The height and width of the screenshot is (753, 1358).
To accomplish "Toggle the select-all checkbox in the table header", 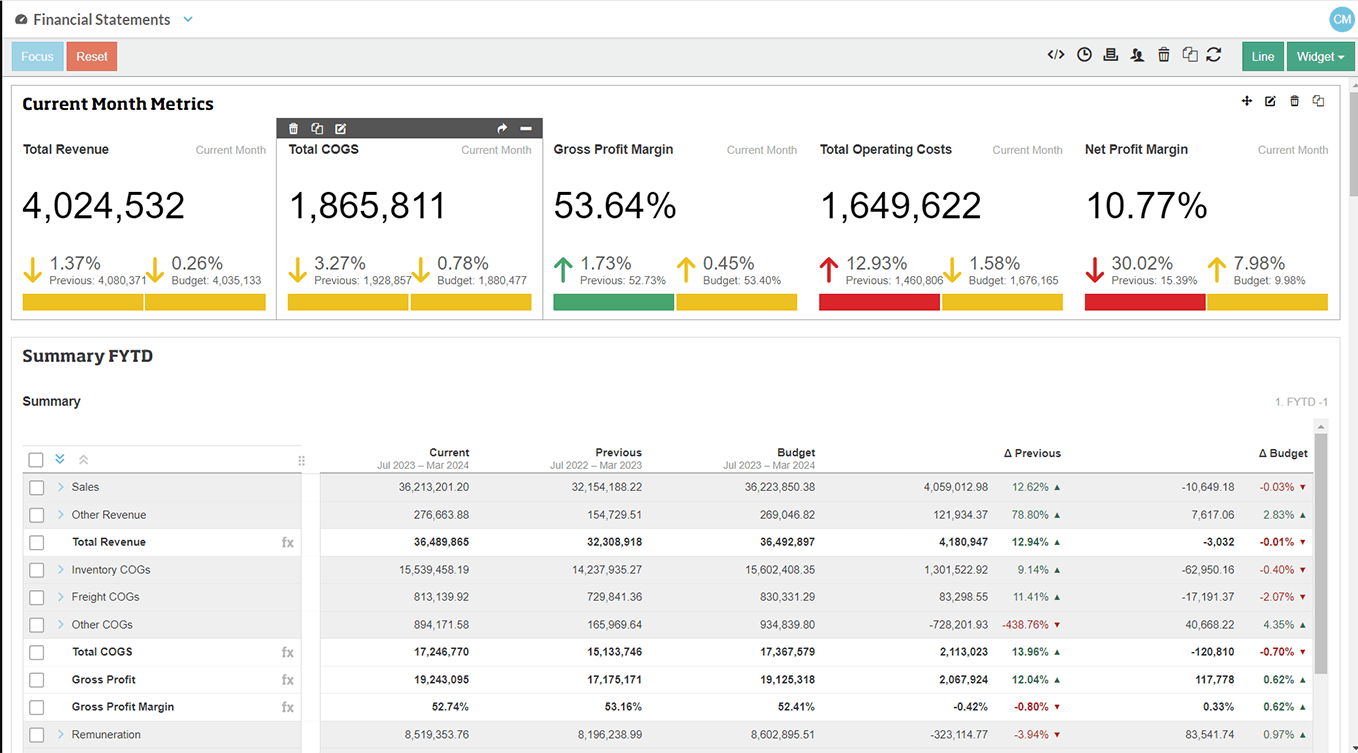I will point(36,459).
